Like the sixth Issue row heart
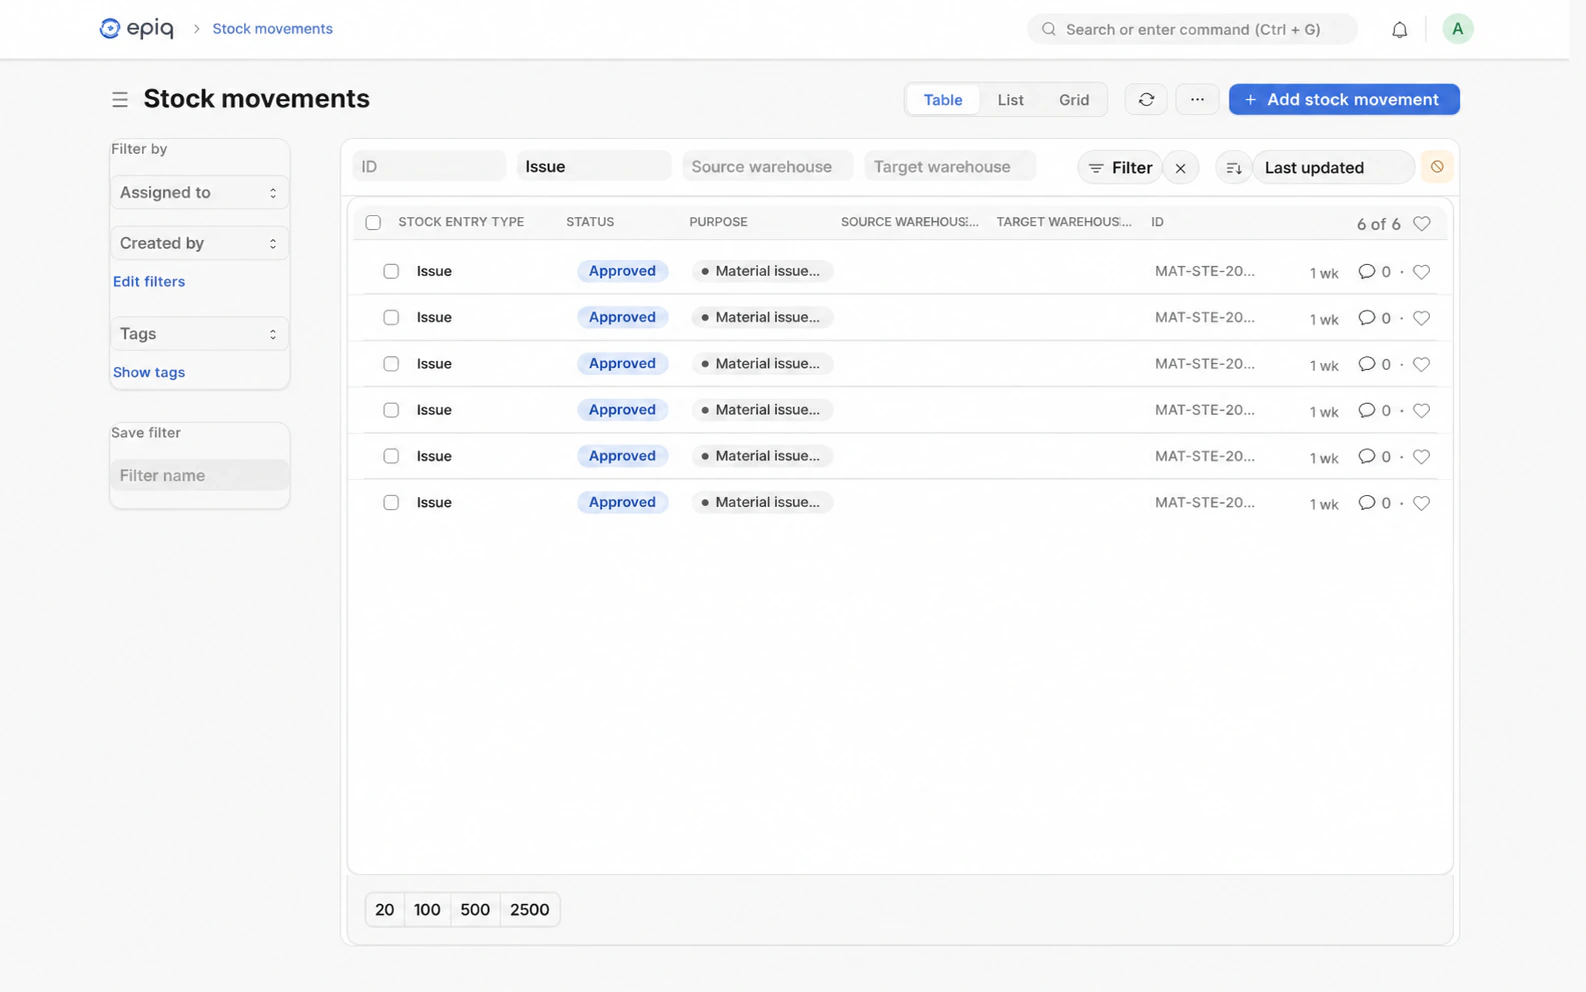1586x992 pixels. pyautogui.click(x=1421, y=503)
